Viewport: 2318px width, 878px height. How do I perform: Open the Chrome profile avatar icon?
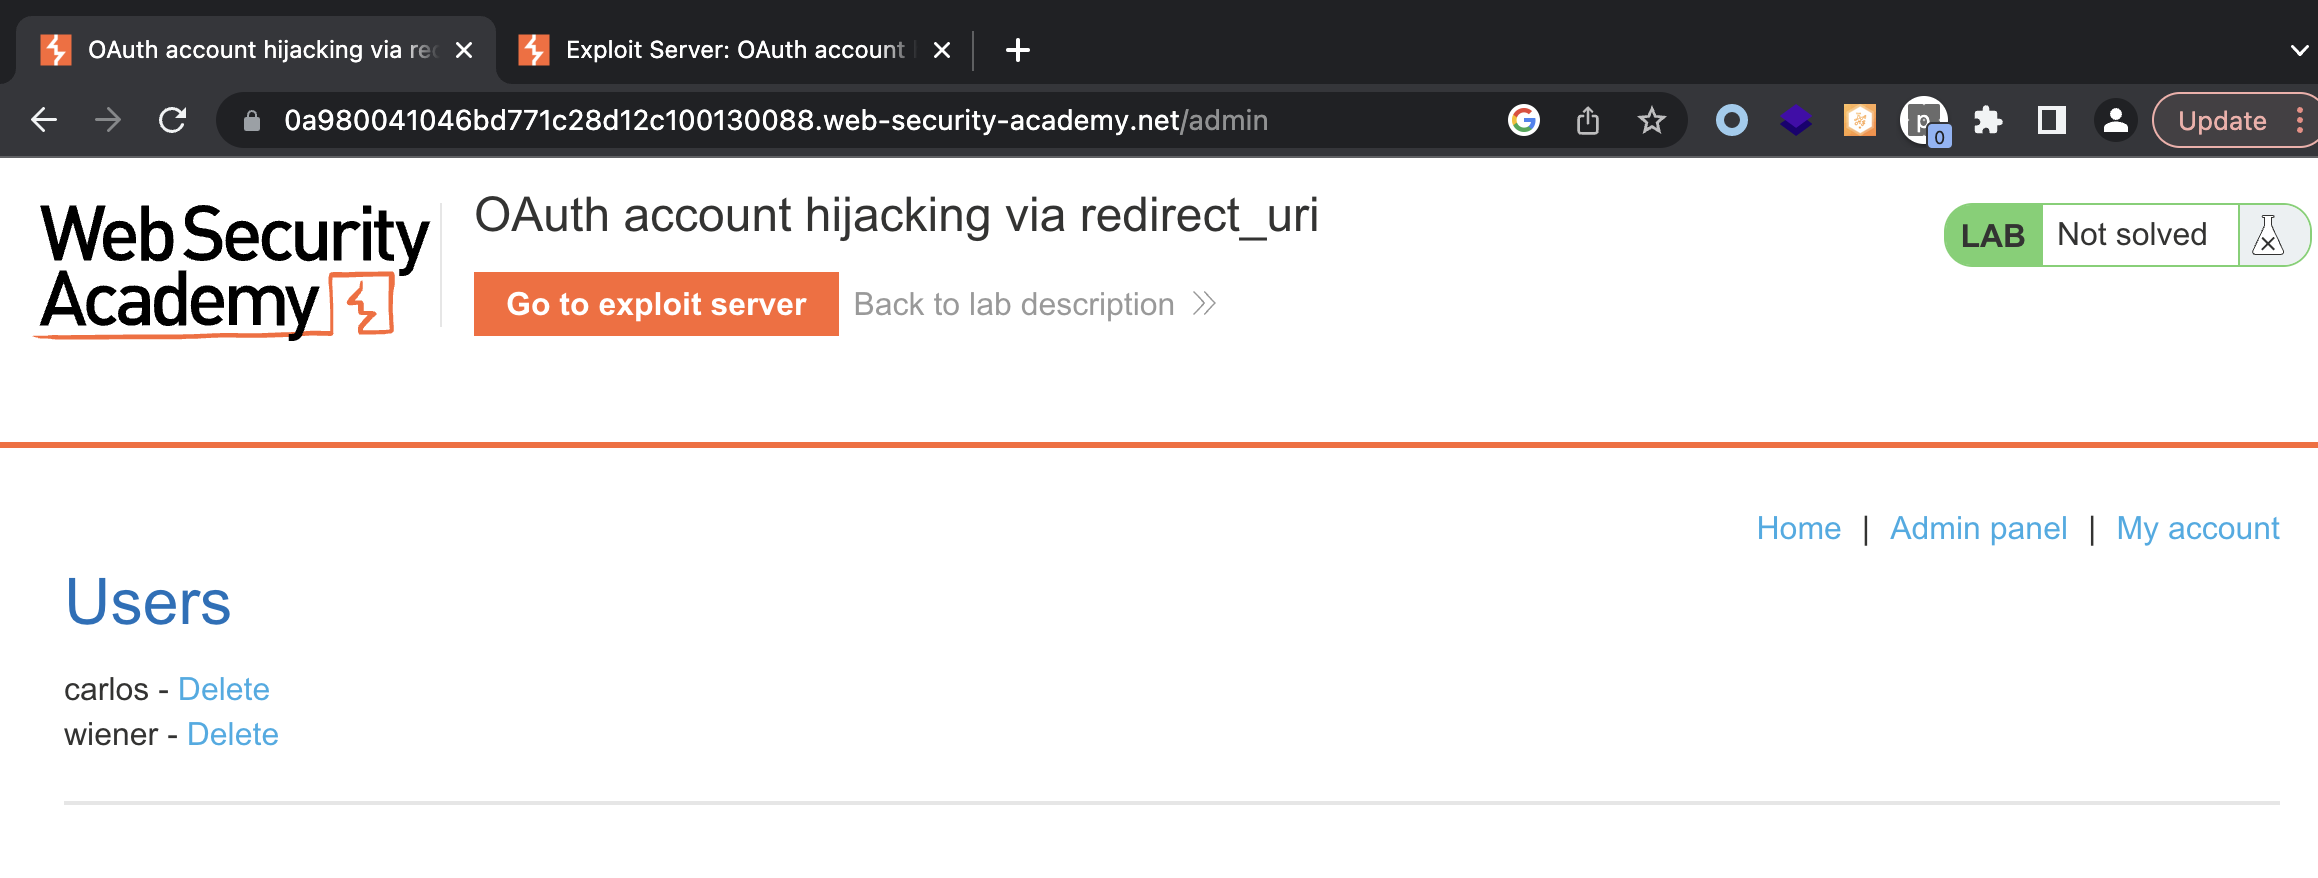[x=2115, y=121]
